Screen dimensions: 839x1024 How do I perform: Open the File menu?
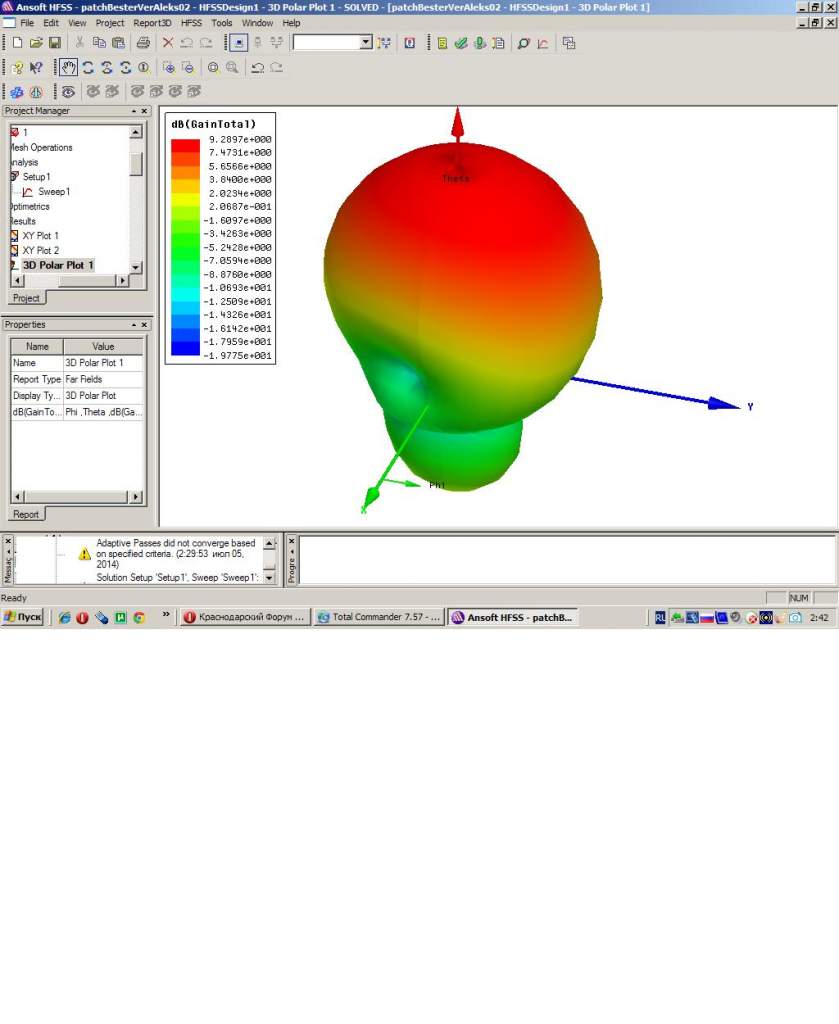point(27,23)
